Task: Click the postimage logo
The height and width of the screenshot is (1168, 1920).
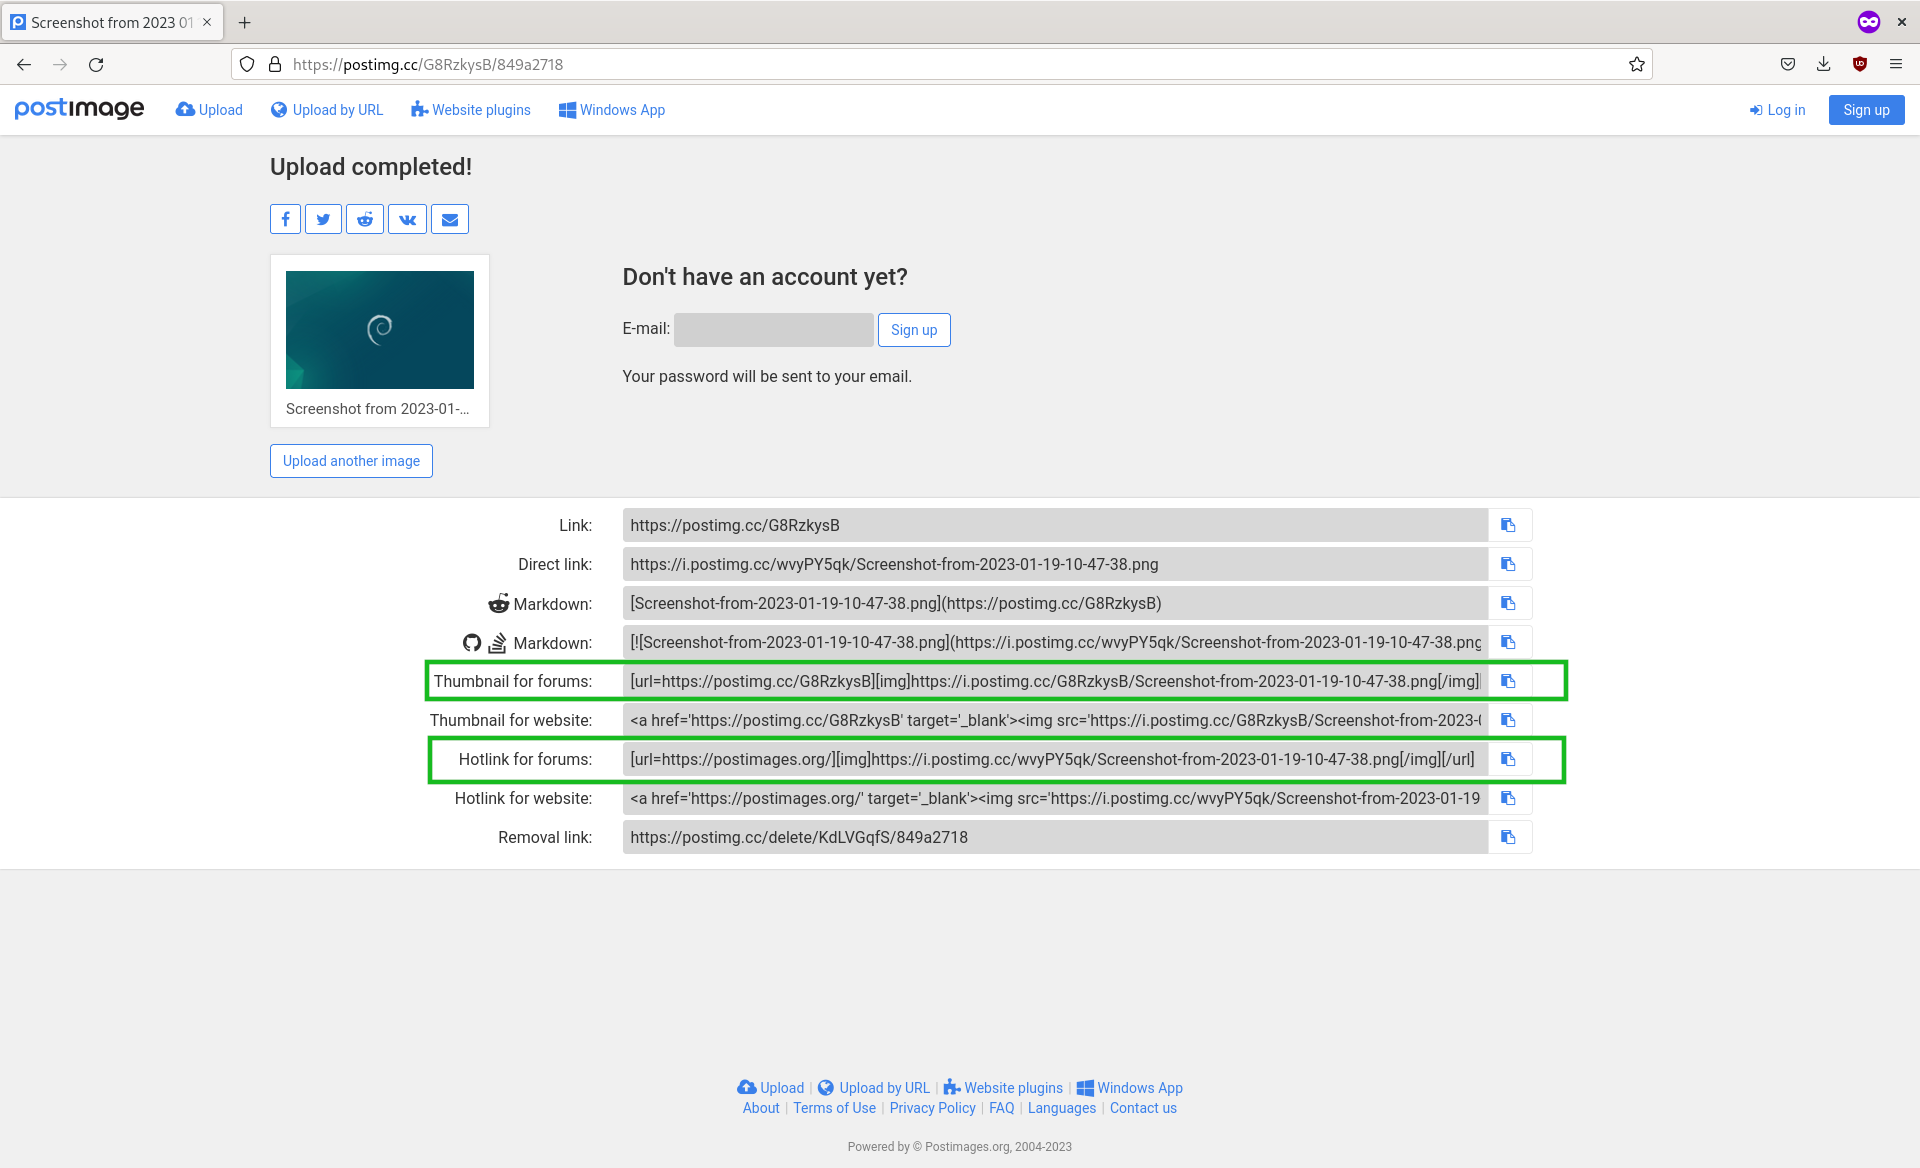Action: [79, 109]
